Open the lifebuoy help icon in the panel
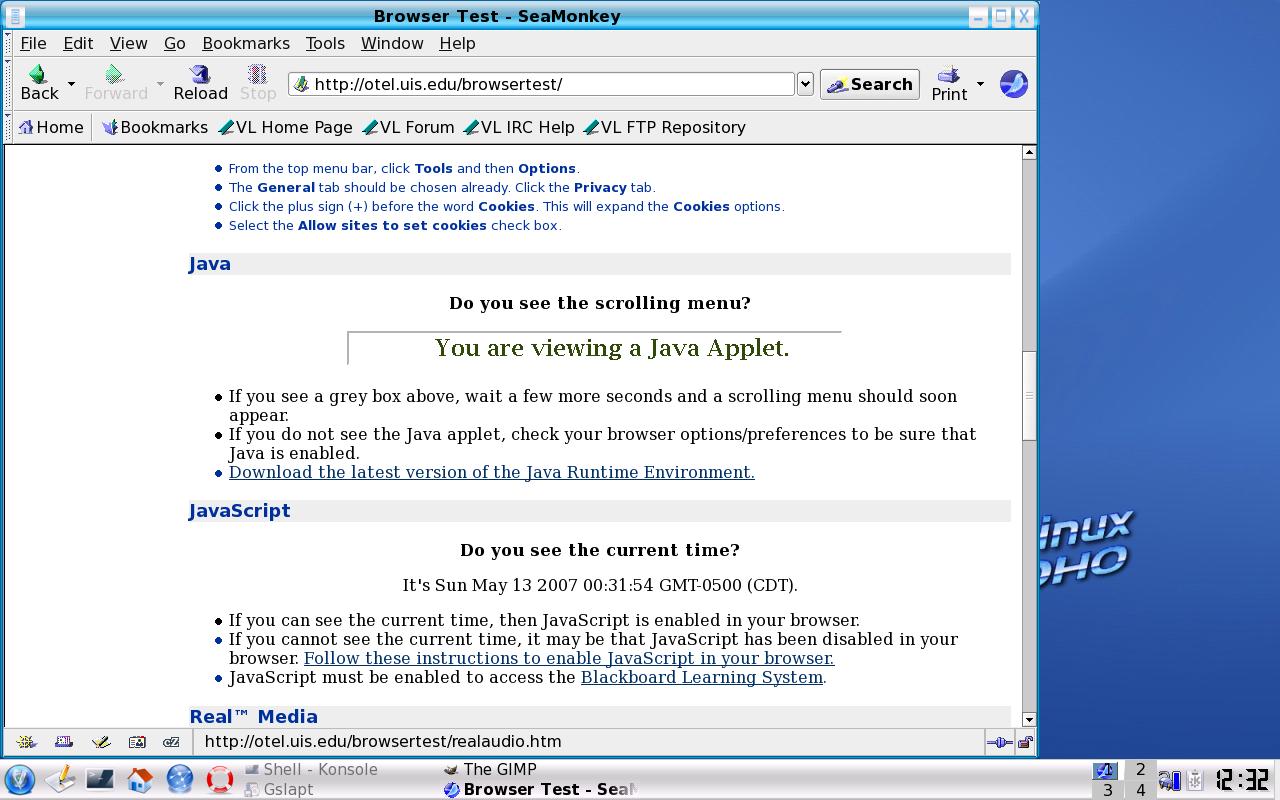 click(220, 779)
